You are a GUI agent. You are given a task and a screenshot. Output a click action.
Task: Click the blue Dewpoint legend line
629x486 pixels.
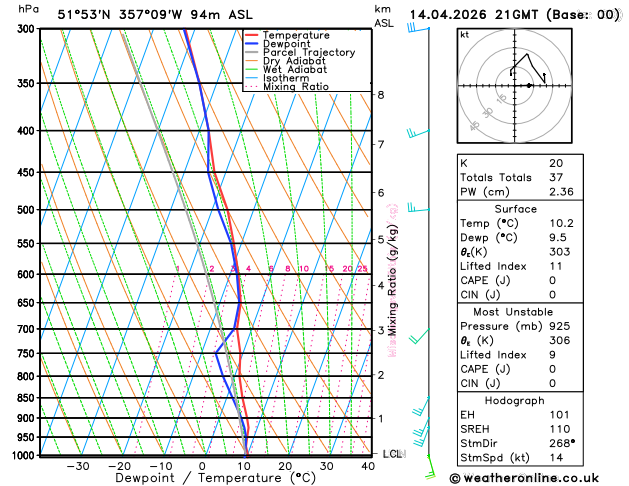click(x=252, y=44)
